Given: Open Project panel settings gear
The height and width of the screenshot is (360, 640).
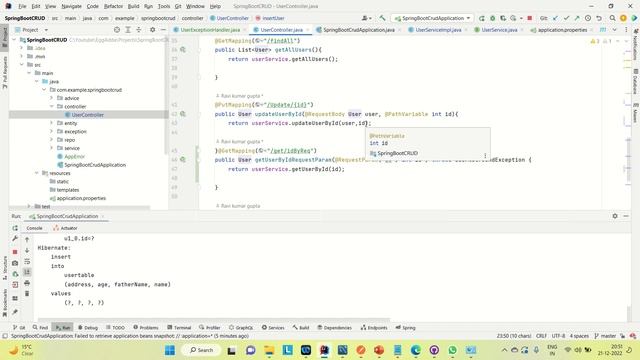Looking at the screenshot, I should coord(152,30).
